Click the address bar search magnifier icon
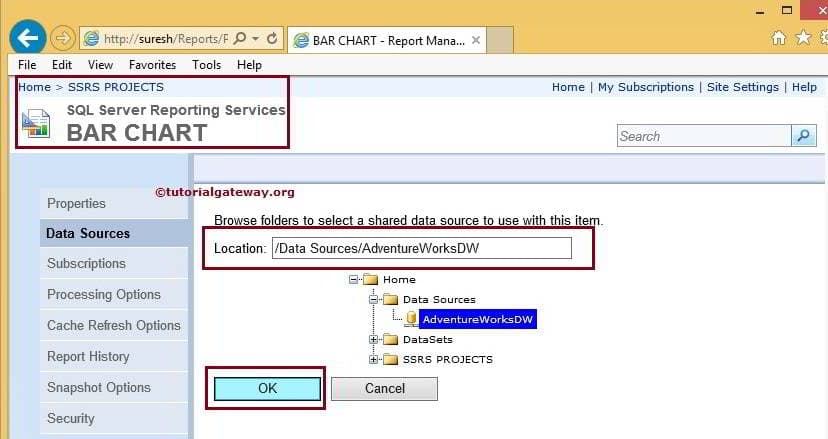 pyautogui.click(x=240, y=39)
